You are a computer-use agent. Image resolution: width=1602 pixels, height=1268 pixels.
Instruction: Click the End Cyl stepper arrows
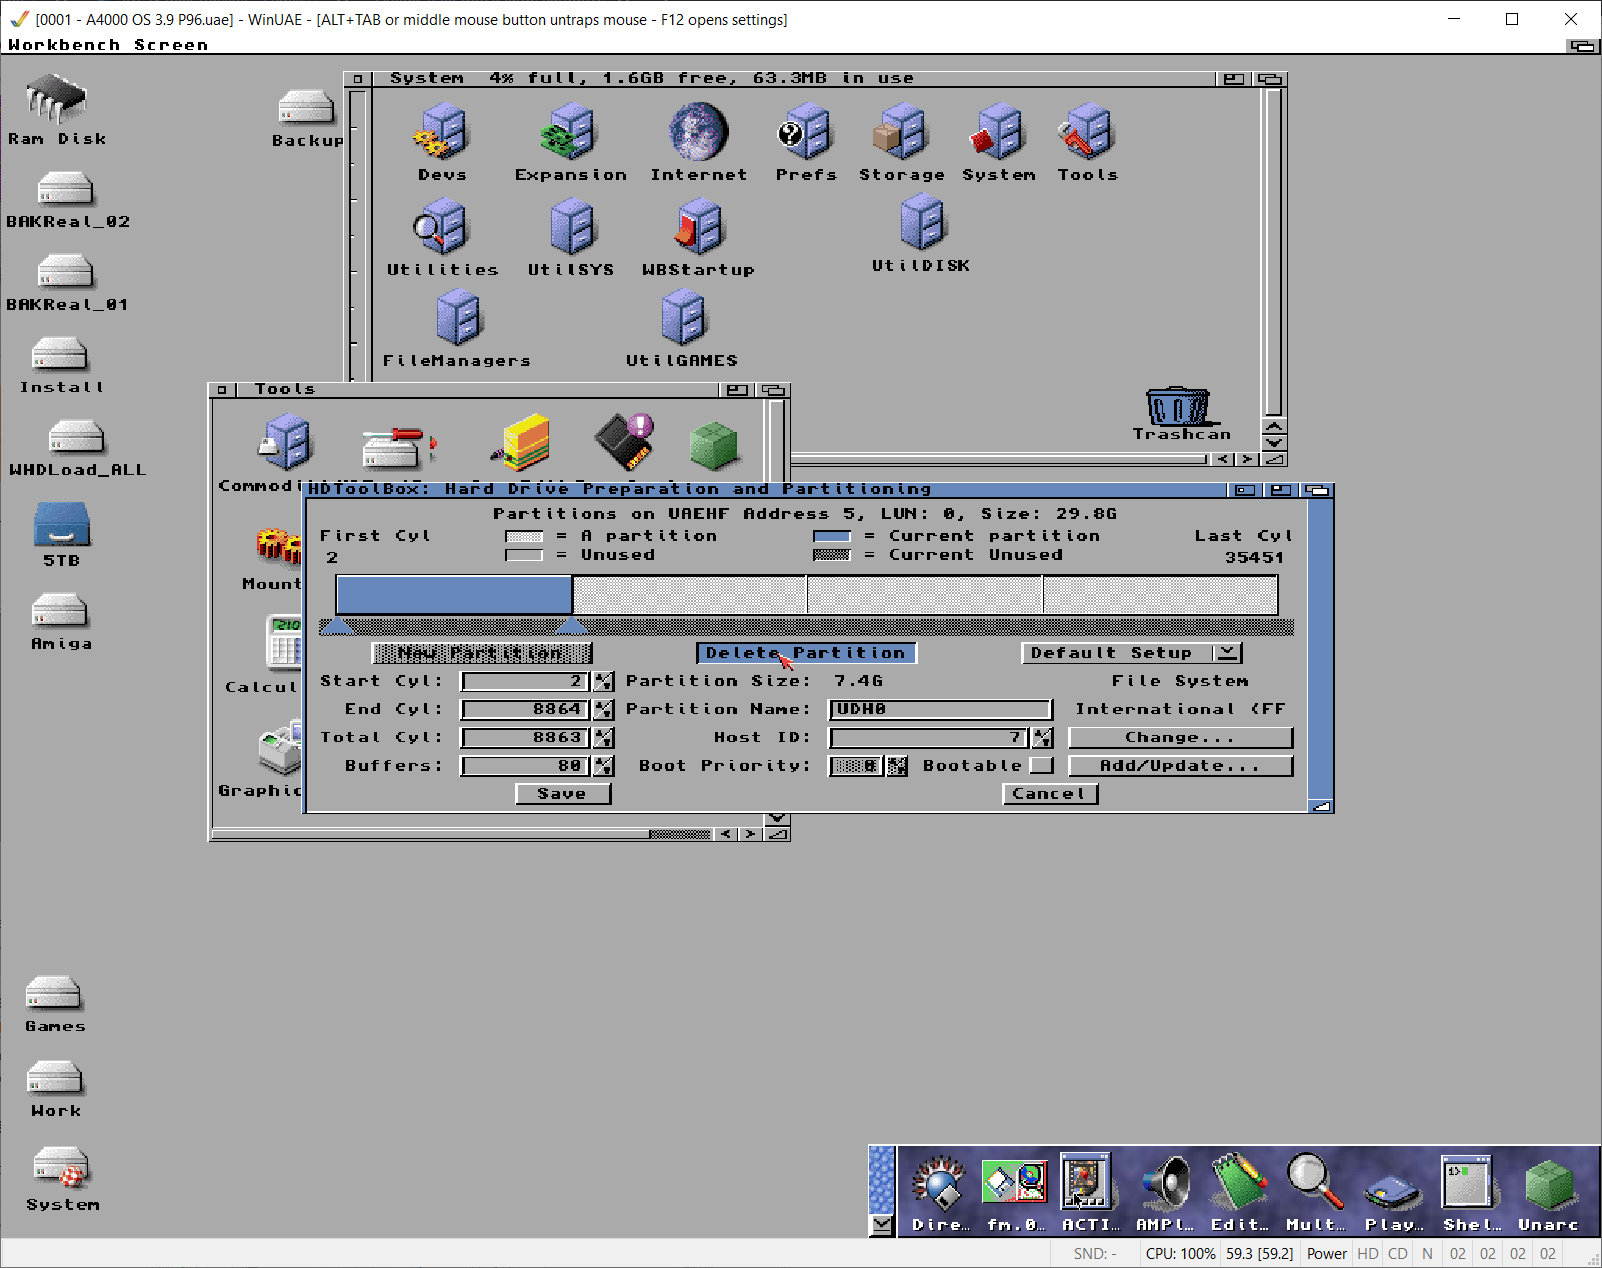[x=603, y=709]
